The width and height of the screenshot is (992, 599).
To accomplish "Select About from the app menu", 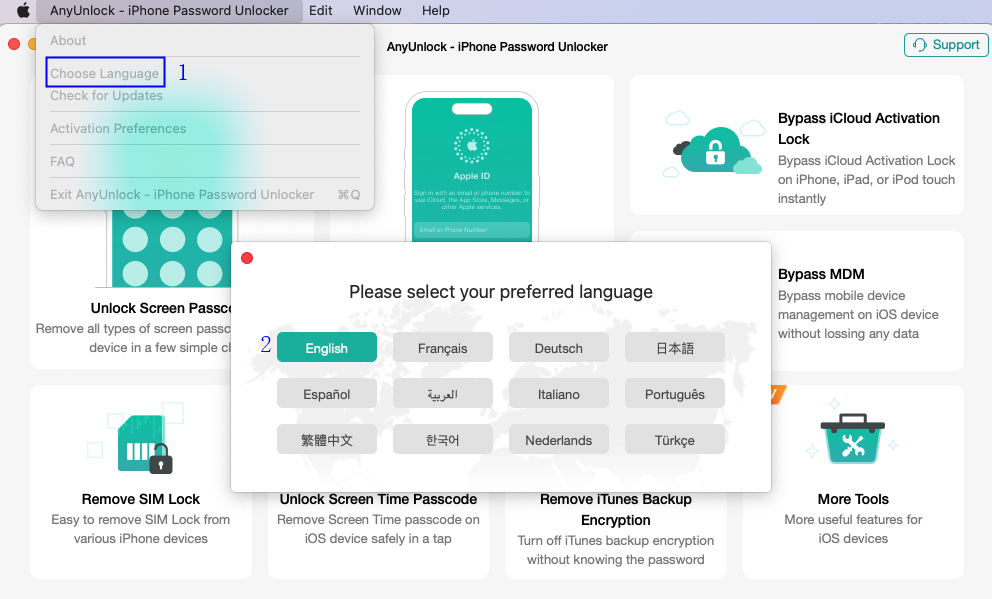I will click(x=68, y=40).
